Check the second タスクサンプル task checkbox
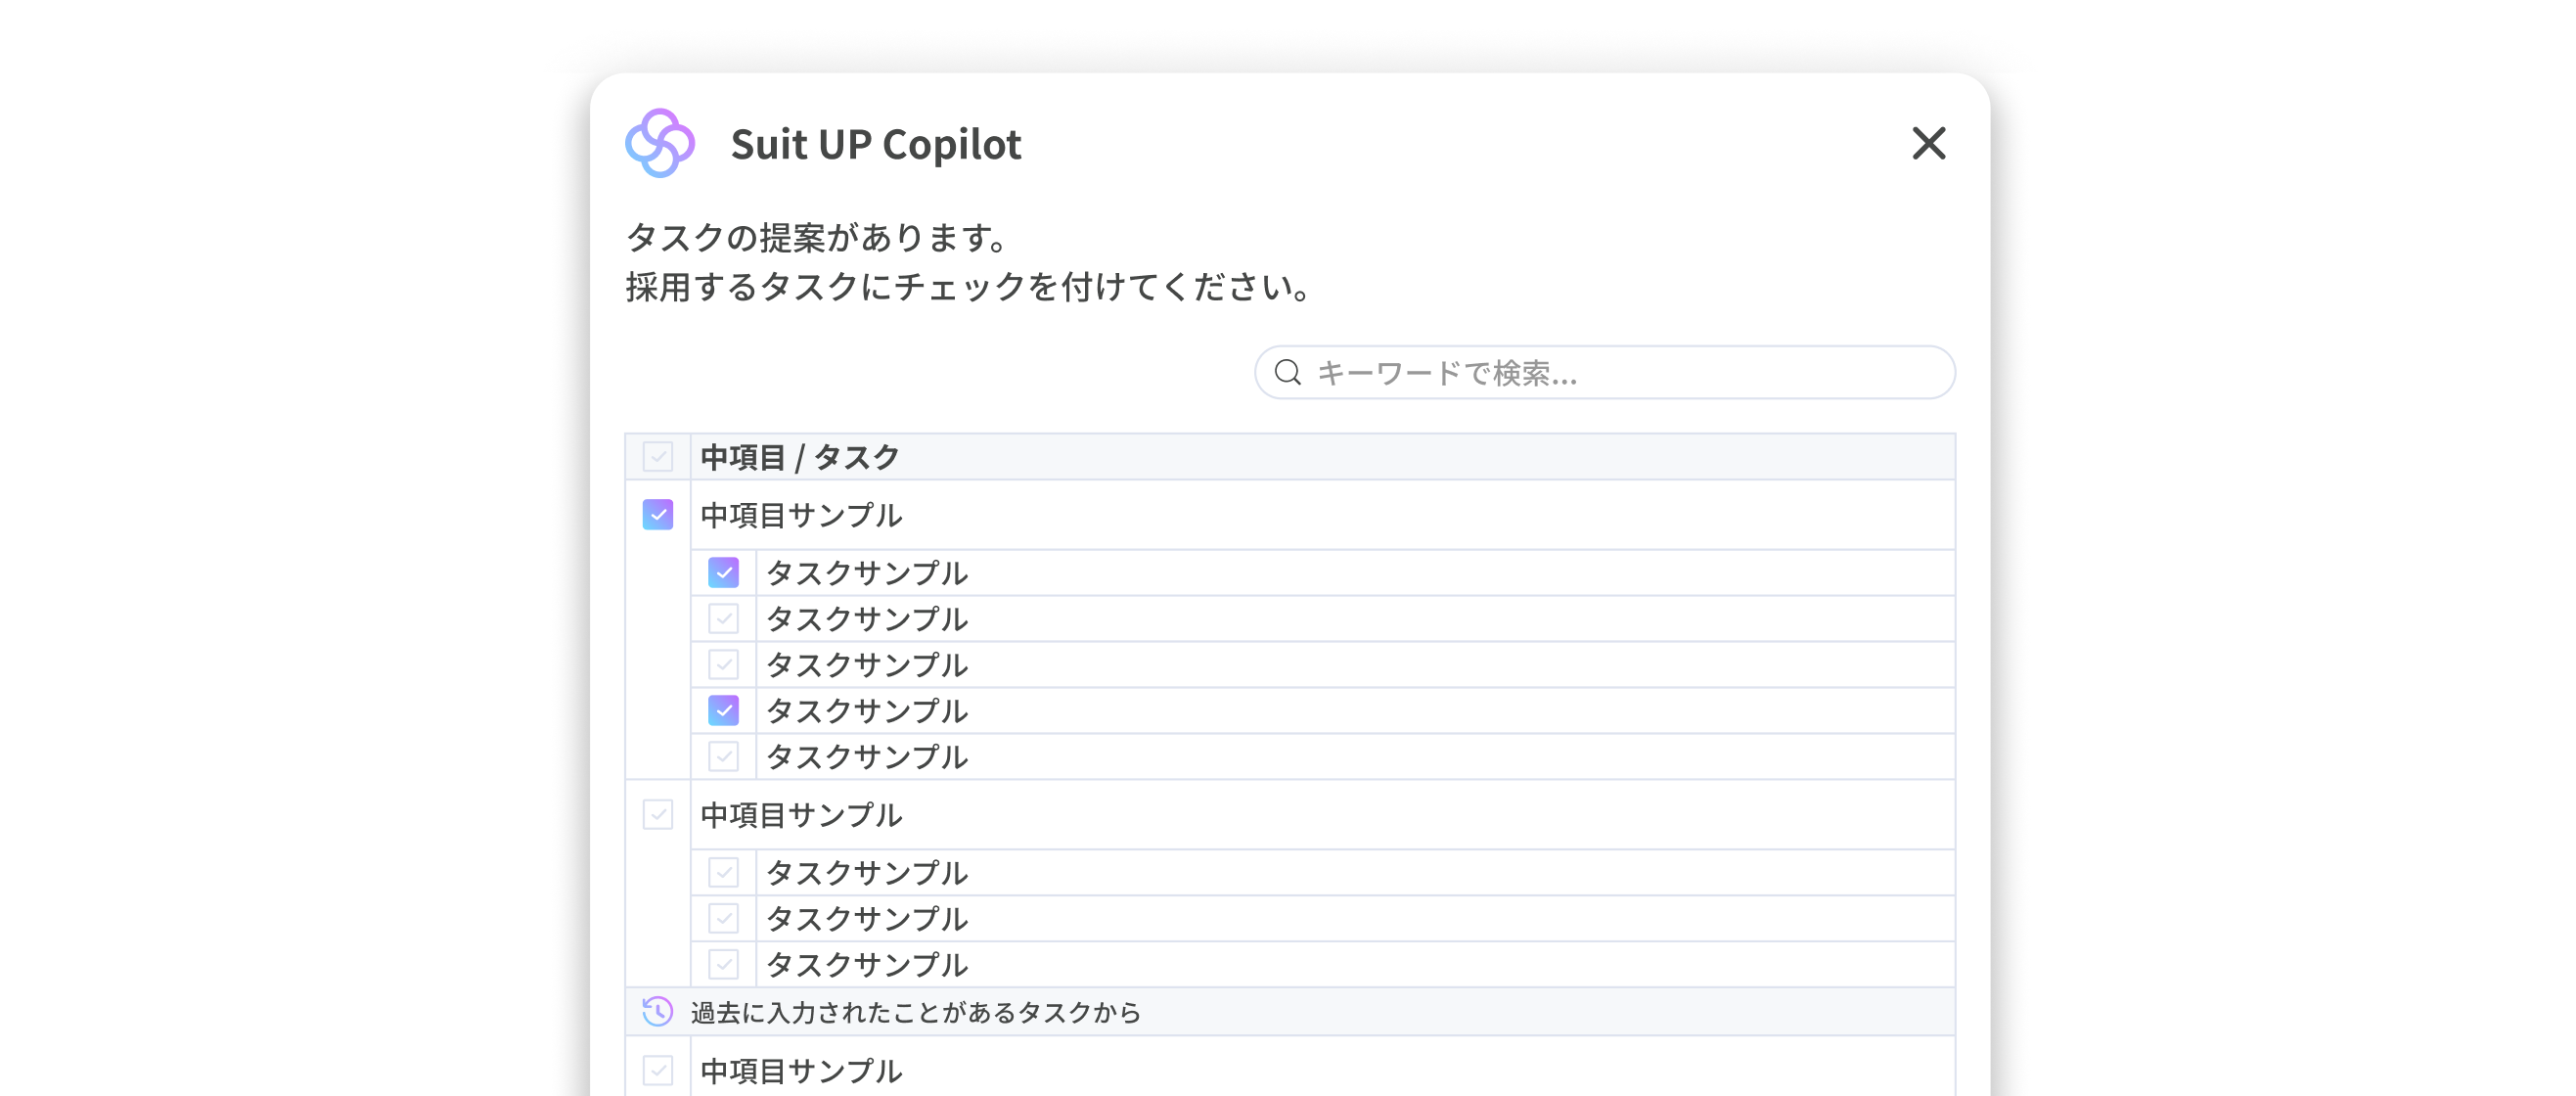This screenshot has width=2576, height=1096. tap(723, 619)
